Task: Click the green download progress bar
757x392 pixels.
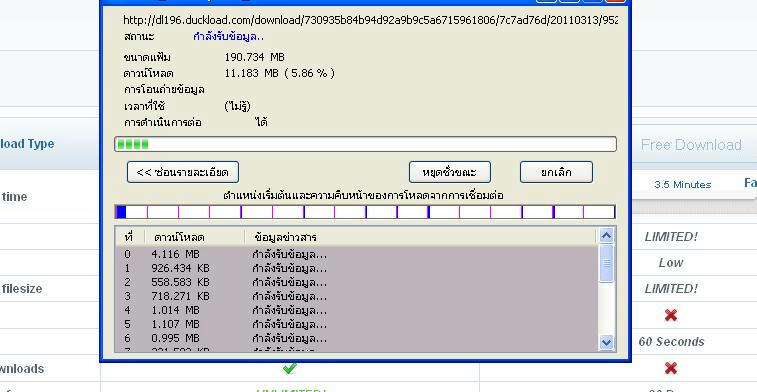Action: pyautogui.click(x=365, y=144)
